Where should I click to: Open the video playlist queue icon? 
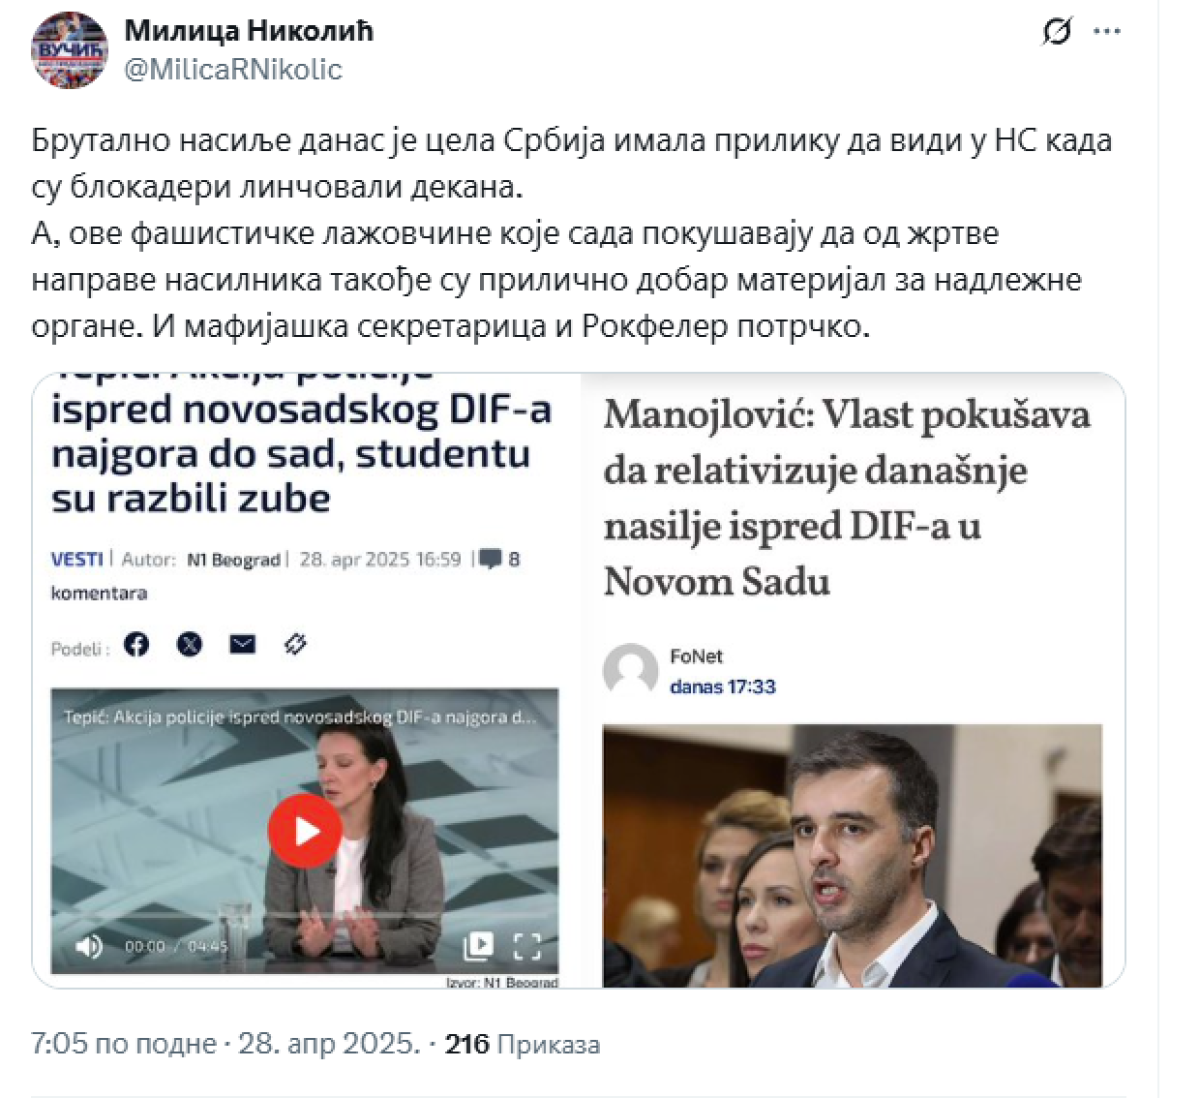pos(478,946)
